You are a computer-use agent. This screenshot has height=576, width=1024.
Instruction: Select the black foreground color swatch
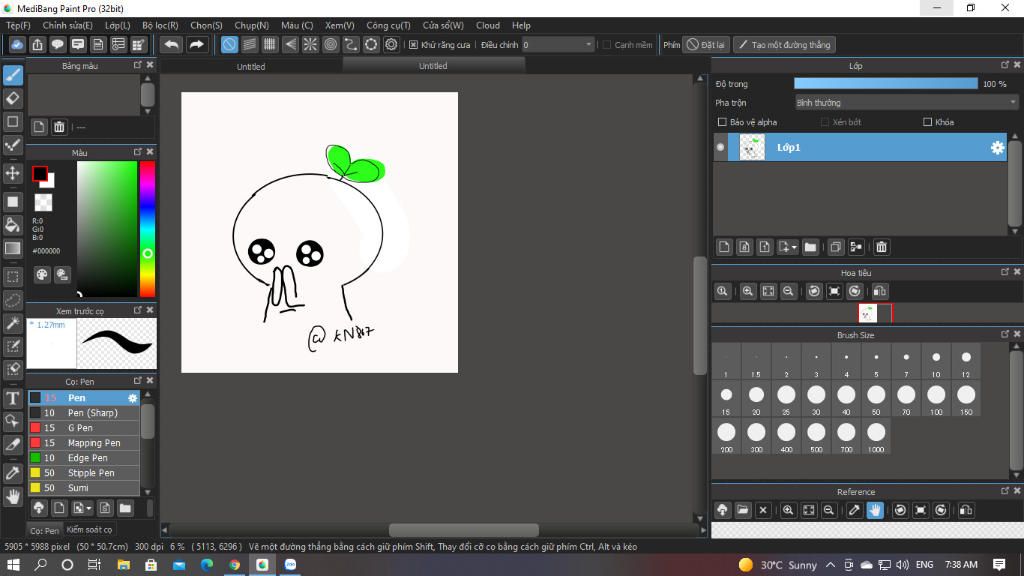click(x=40, y=174)
